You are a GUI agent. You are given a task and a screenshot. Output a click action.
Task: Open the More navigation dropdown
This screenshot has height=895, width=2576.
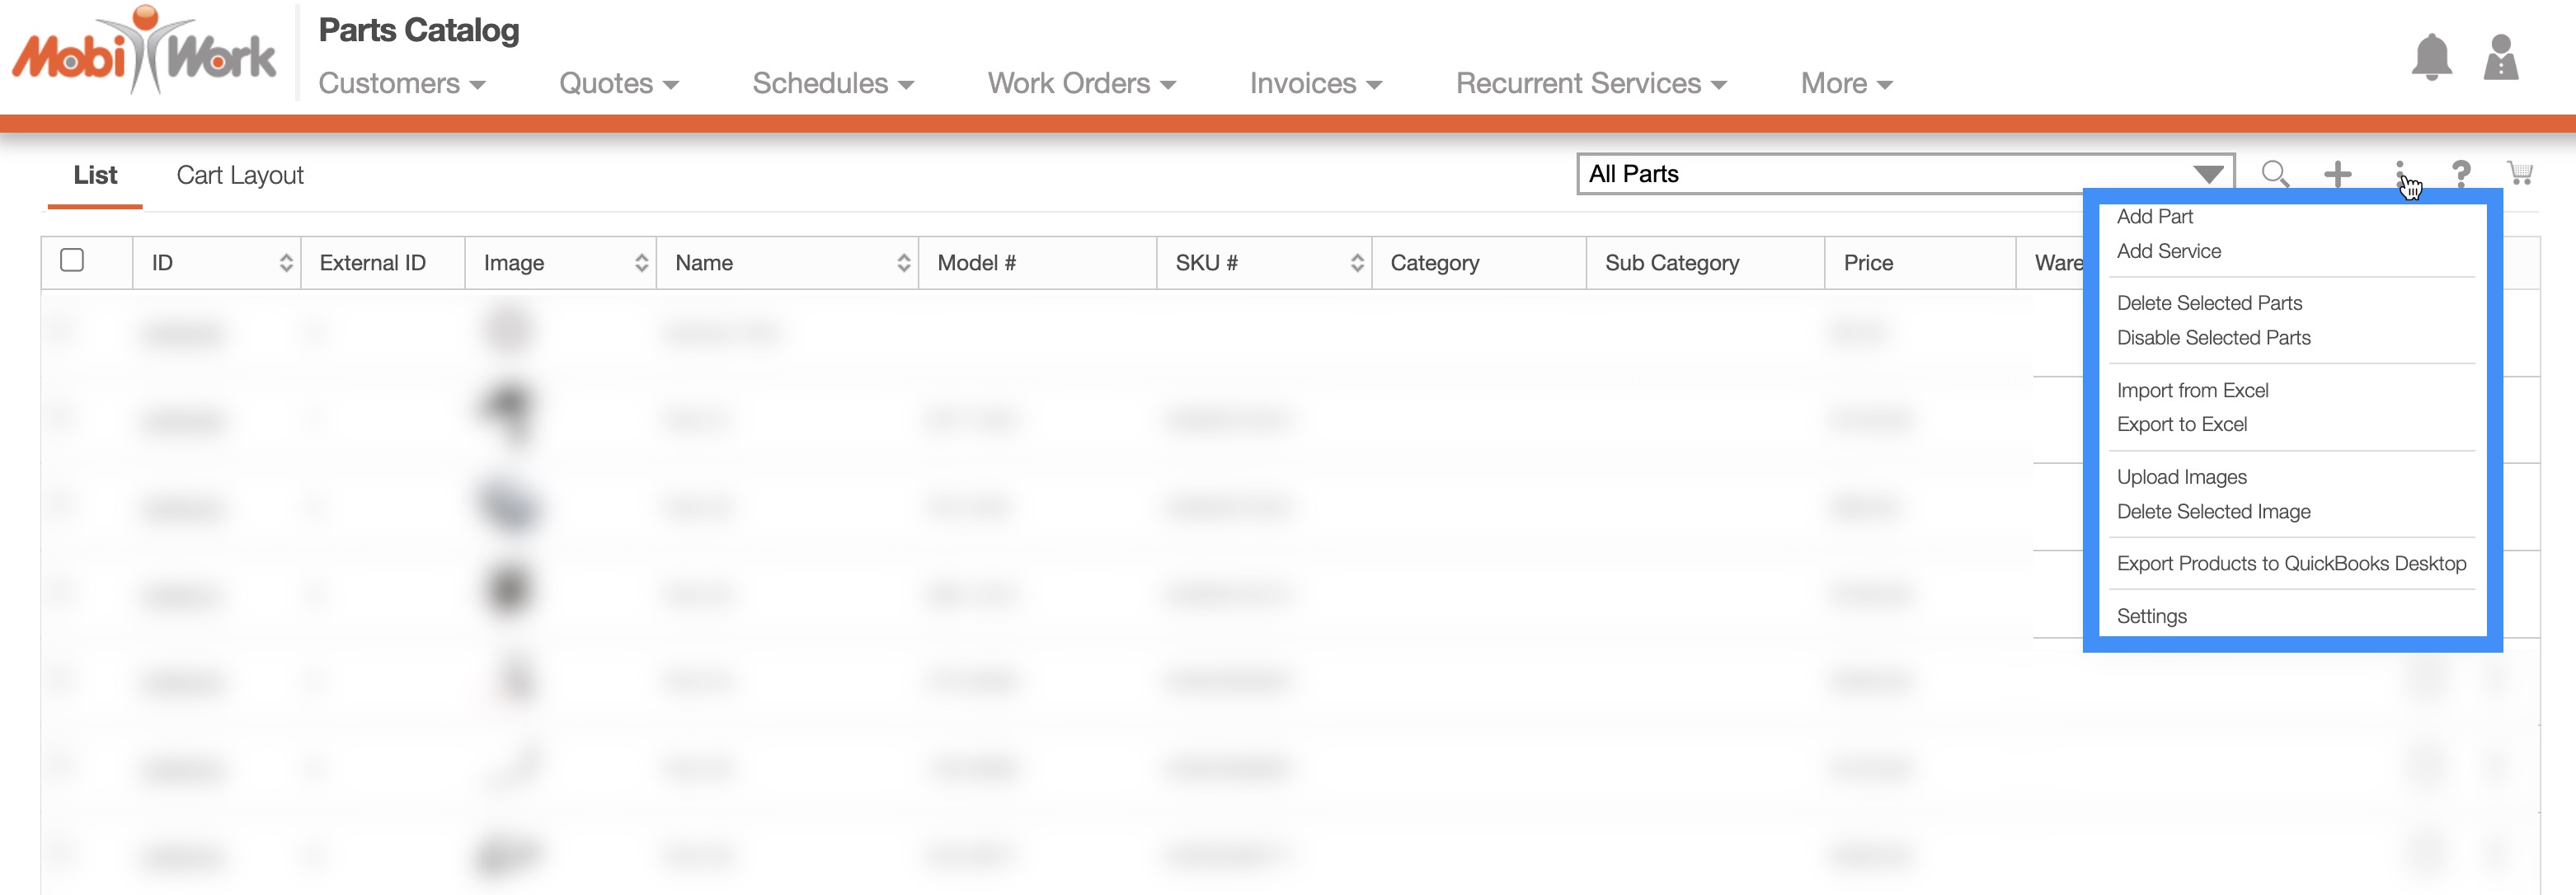[x=1846, y=84]
